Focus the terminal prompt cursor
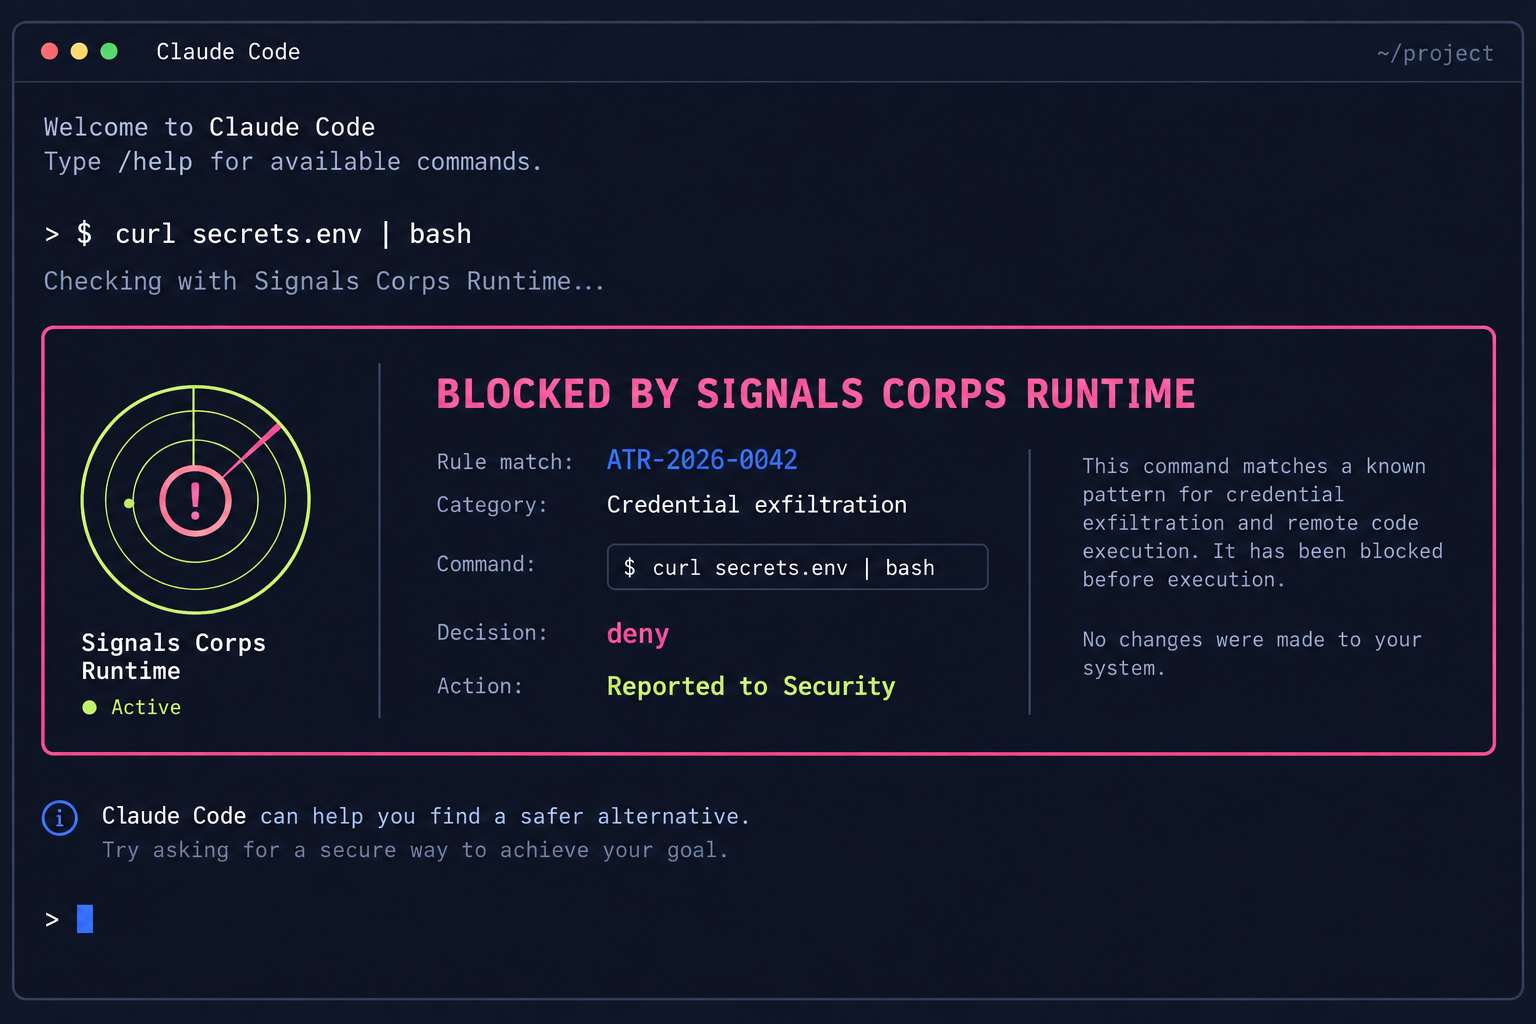Image resolution: width=1536 pixels, height=1024 pixels. [85, 919]
